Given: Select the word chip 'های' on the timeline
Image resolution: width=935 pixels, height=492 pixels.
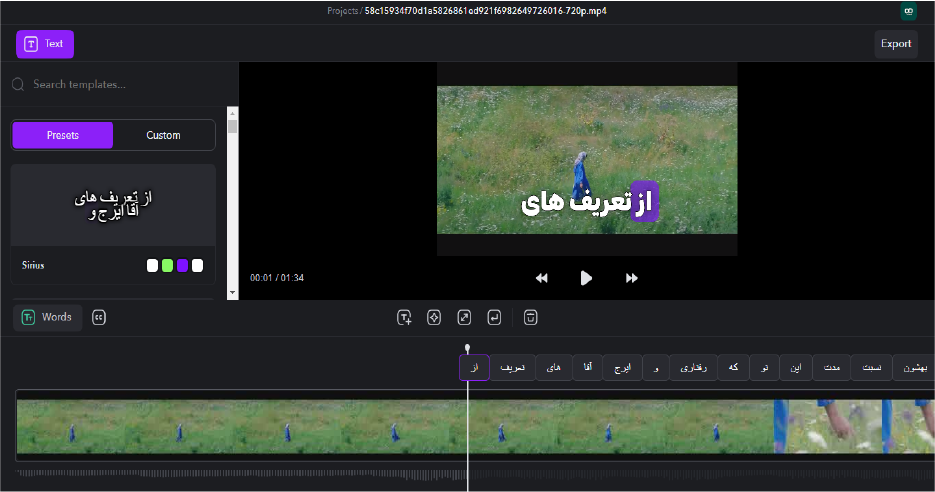Looking at the screenshot, I should point(554,367).
